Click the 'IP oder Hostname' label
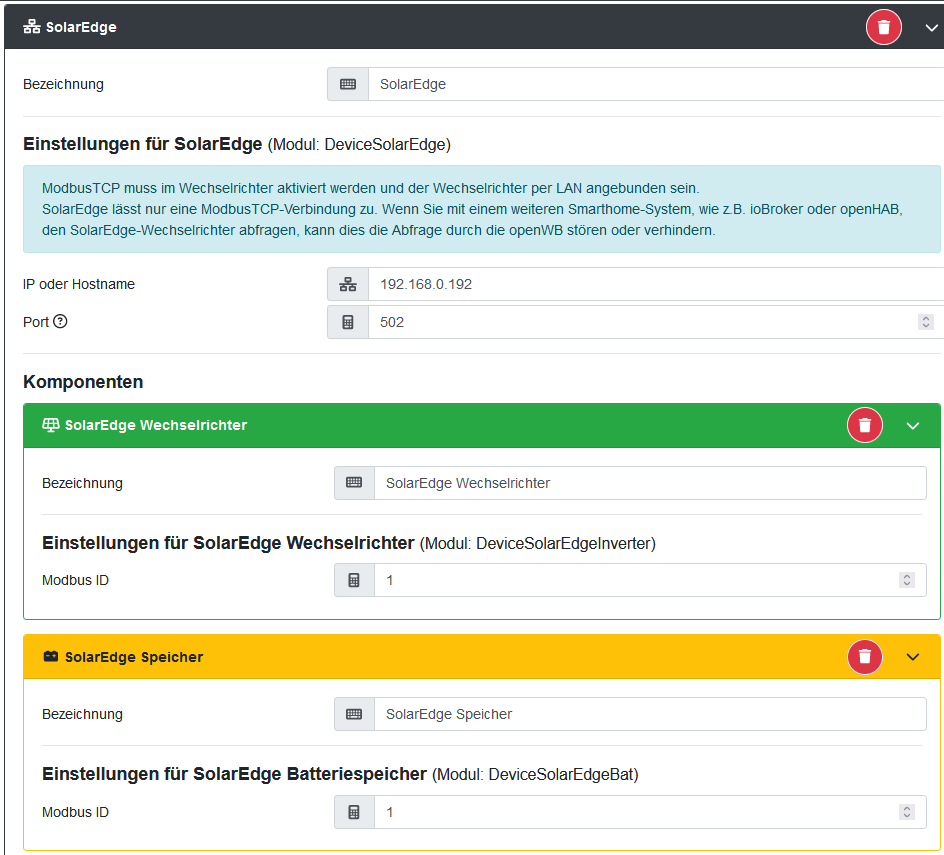Viewport: 944px width, 855px height. pos(79,284)
